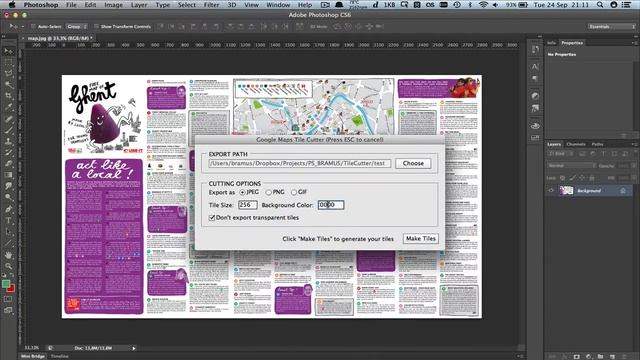Switch to the Paths tab

(x=598, y=144)
